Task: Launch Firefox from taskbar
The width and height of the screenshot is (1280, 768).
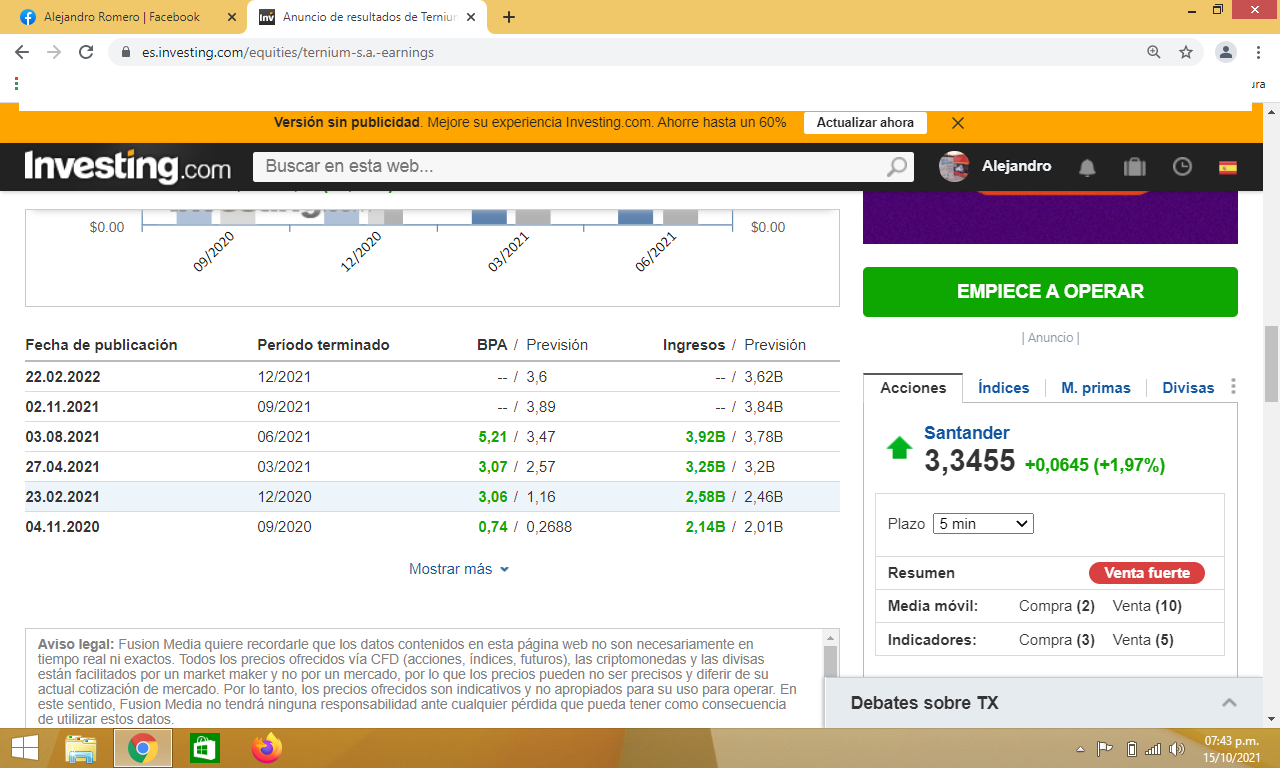Action: [x=267, y=748]
